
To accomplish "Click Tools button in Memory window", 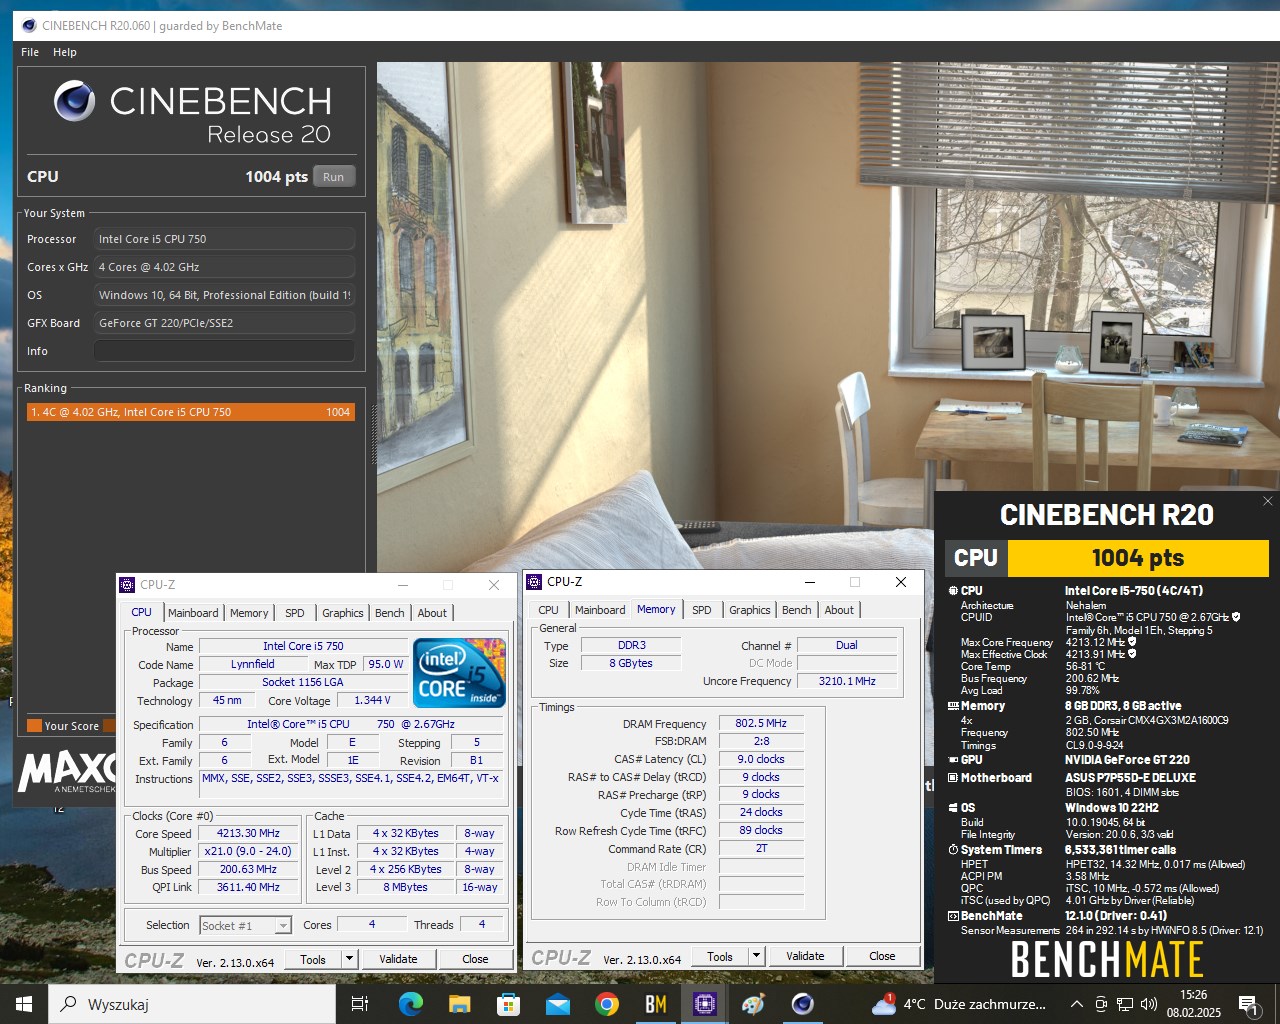I will click(720, 957).
